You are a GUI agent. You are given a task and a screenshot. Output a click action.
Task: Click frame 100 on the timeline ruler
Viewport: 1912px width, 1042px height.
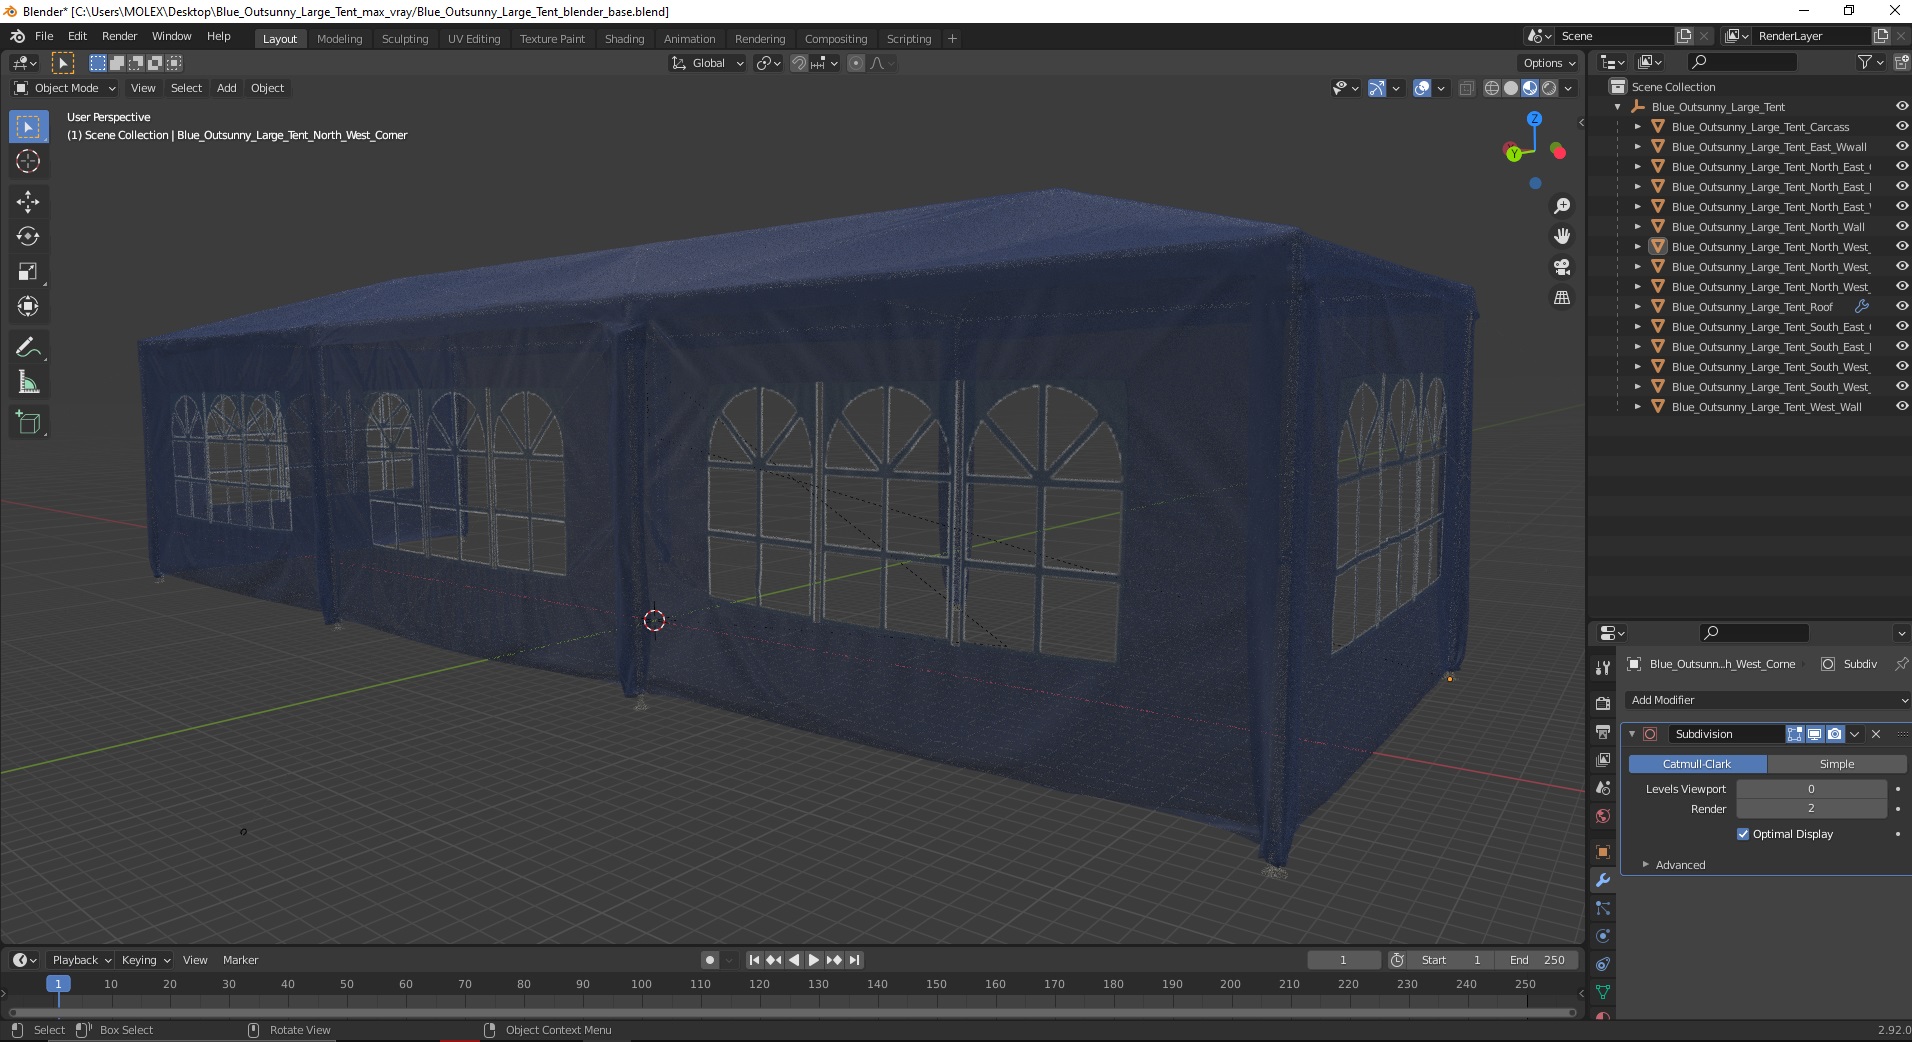[x=641, y=984]
